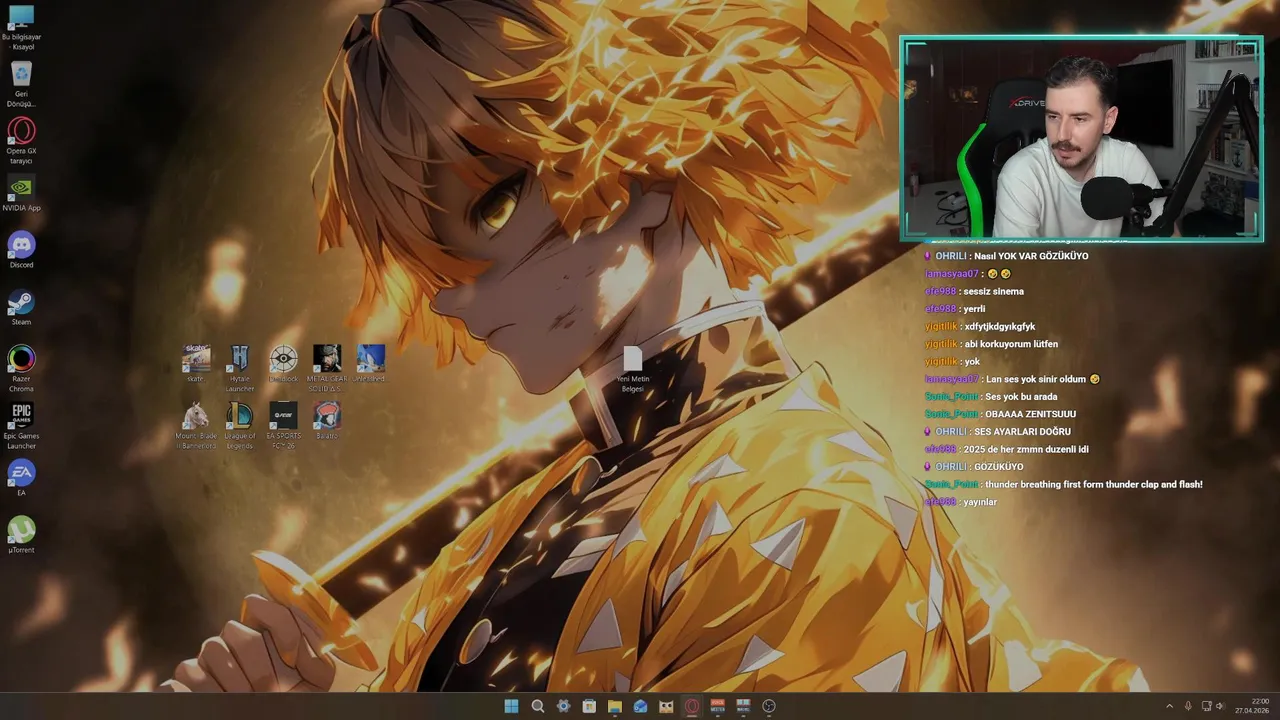Click chat message 'abi korkuyorum lütfen'
The width and height of the screenshot is (1280, 720).
pos(1011,344)
